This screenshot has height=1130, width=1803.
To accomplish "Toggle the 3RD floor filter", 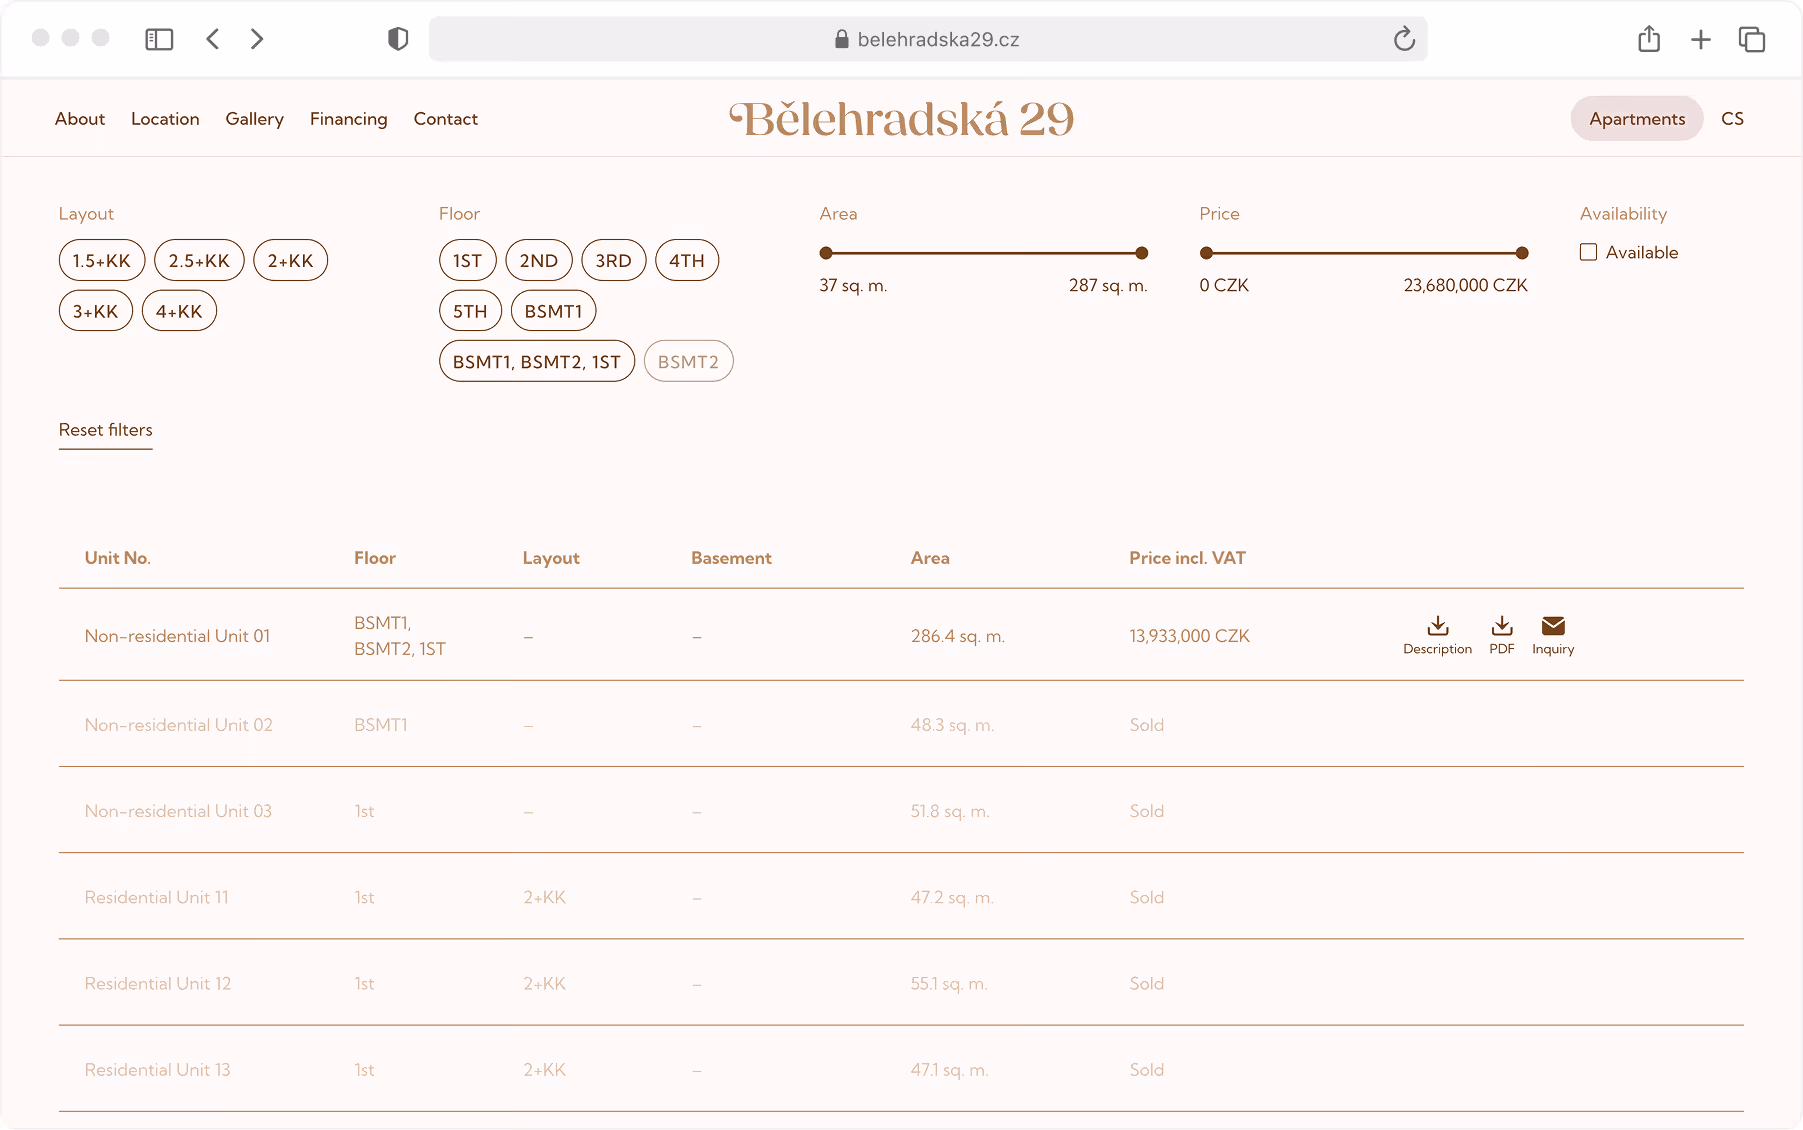I will pyautogui.click(x=613, y=260).
